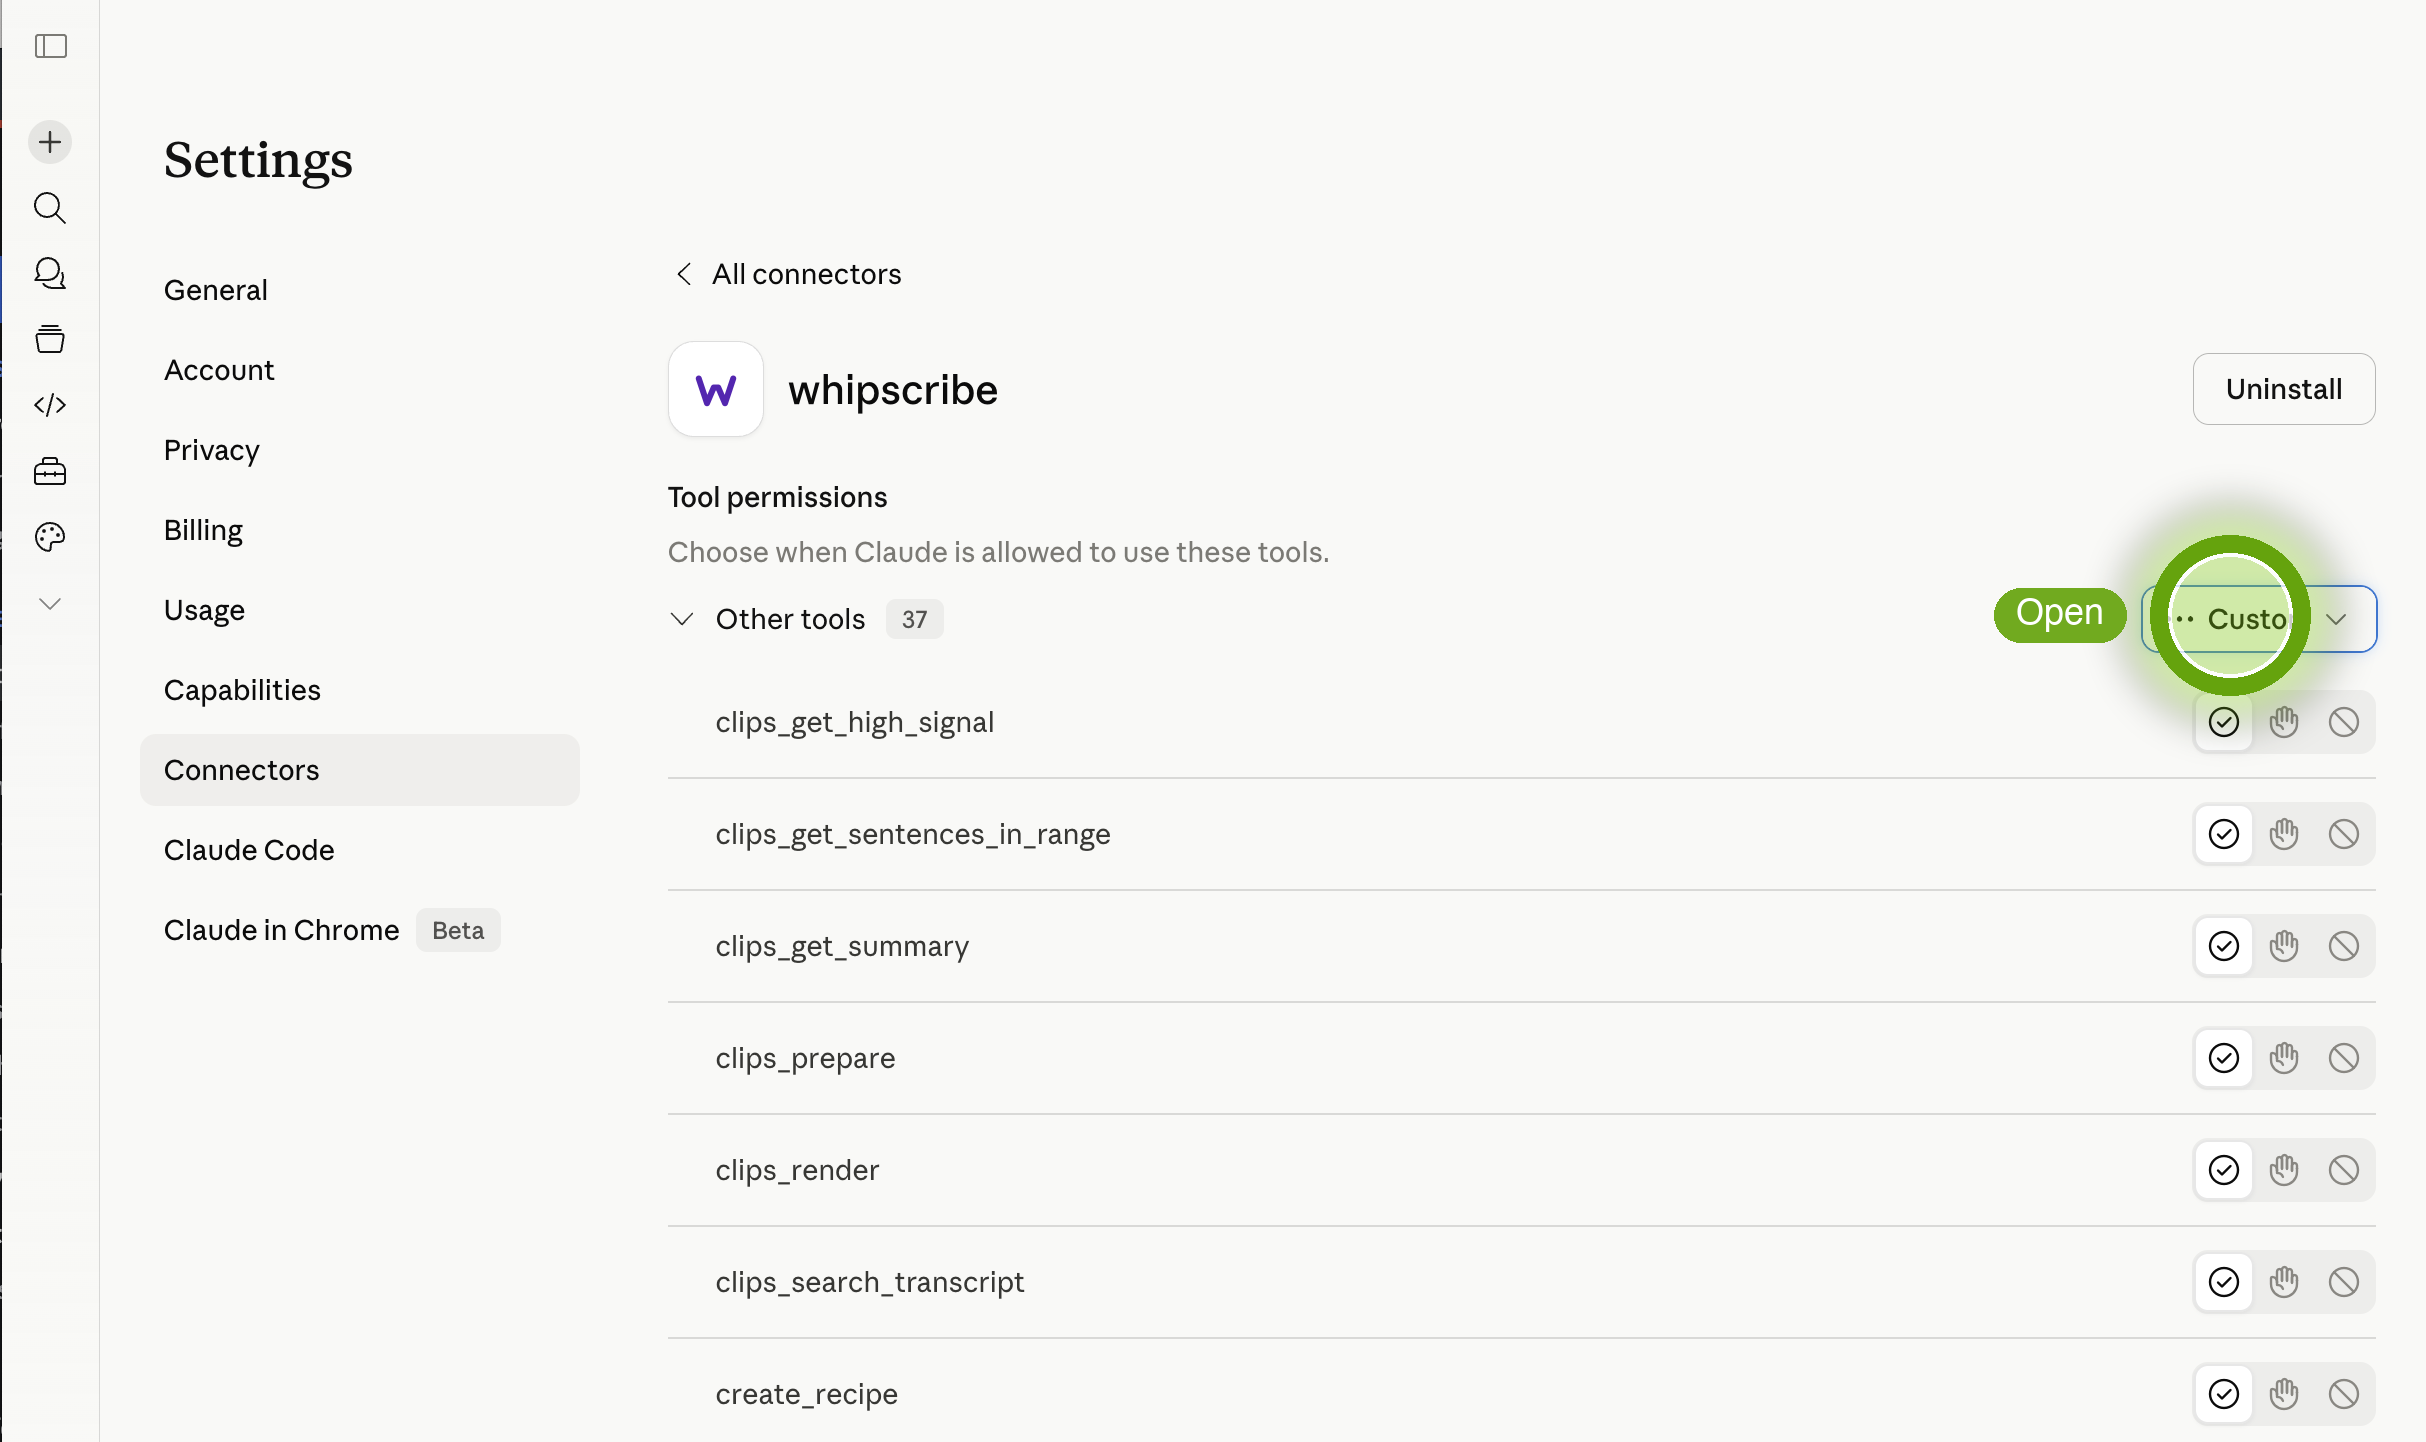
Task: Open search via magnifier icon
Action: [x=50, y=208]
